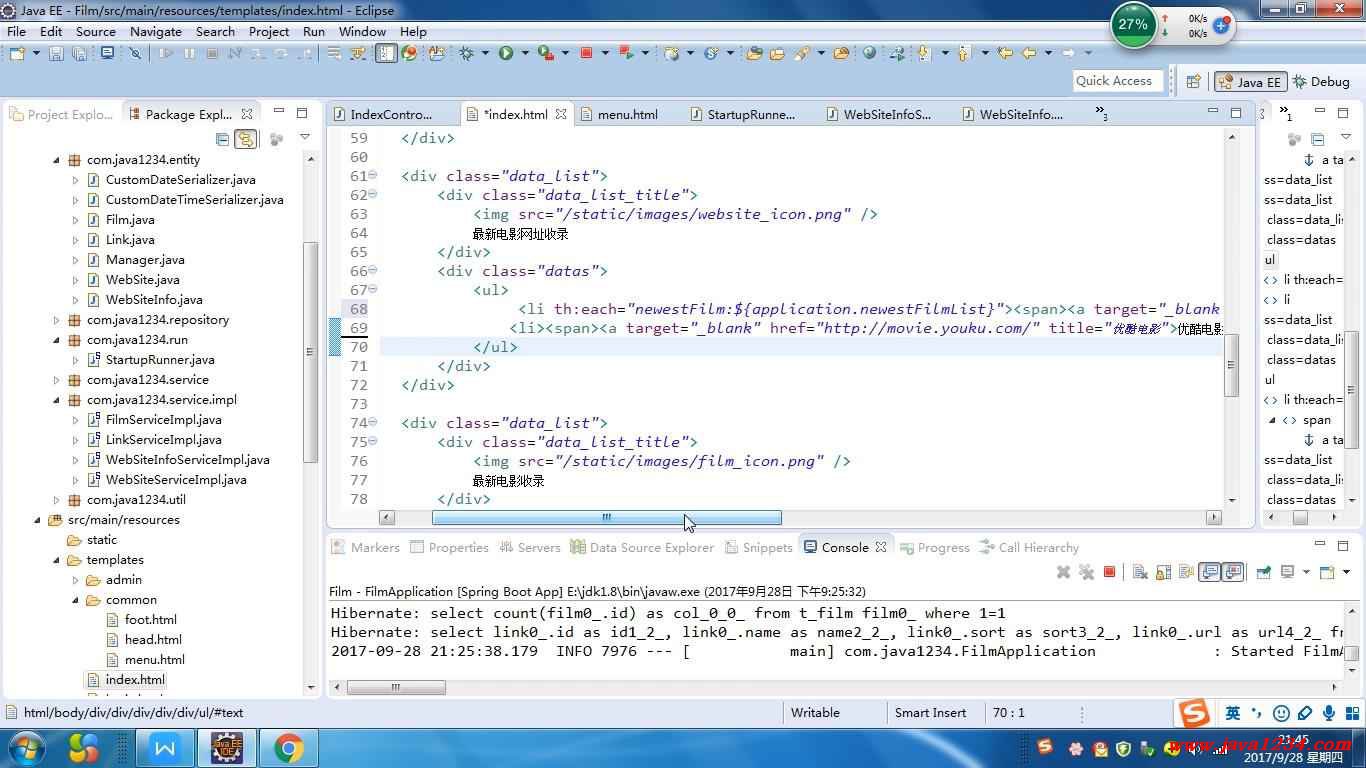Click the Smart Insert status bar entry
Image resolution: width=1366 pixels, height=768 pixels.
930,713
